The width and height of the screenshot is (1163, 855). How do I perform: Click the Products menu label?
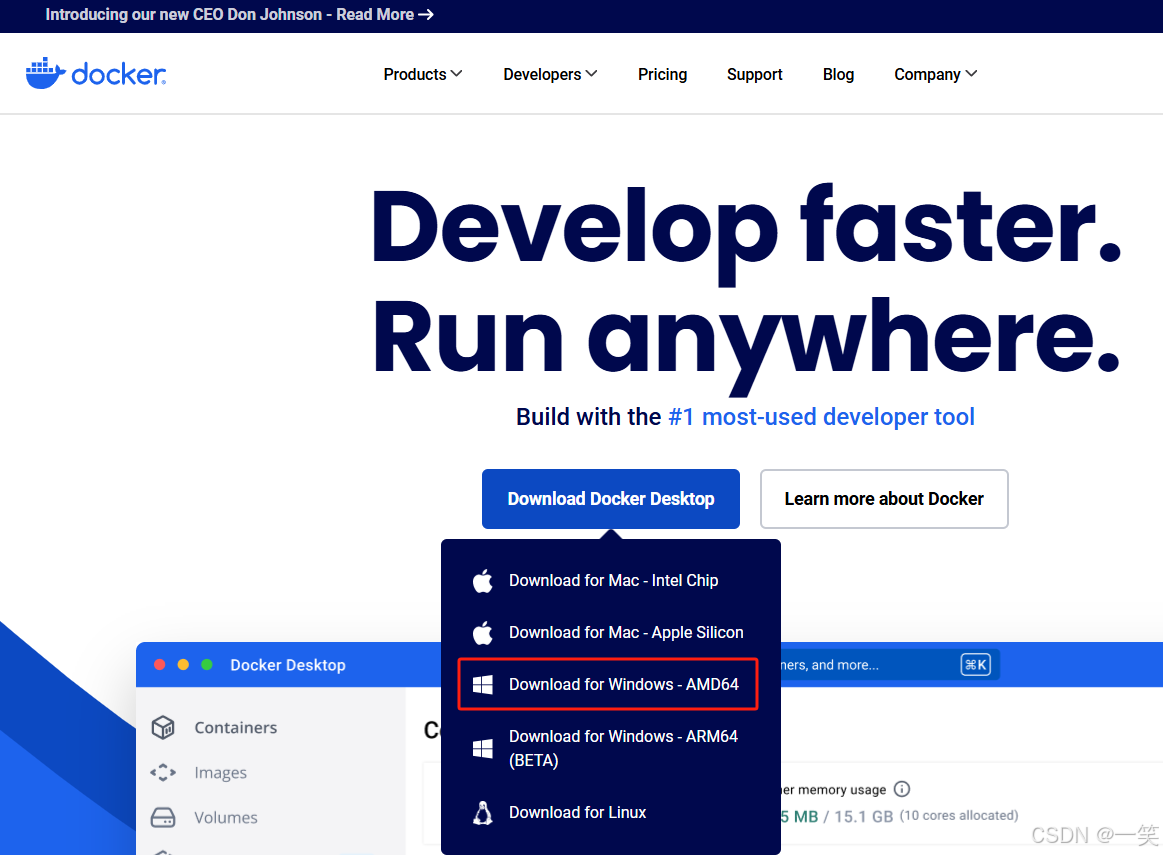click(x=415, y=74)
